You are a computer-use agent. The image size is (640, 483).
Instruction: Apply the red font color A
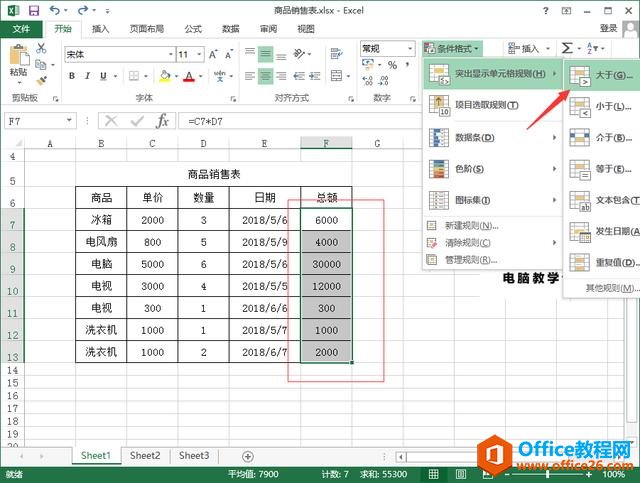click(189, 76)
